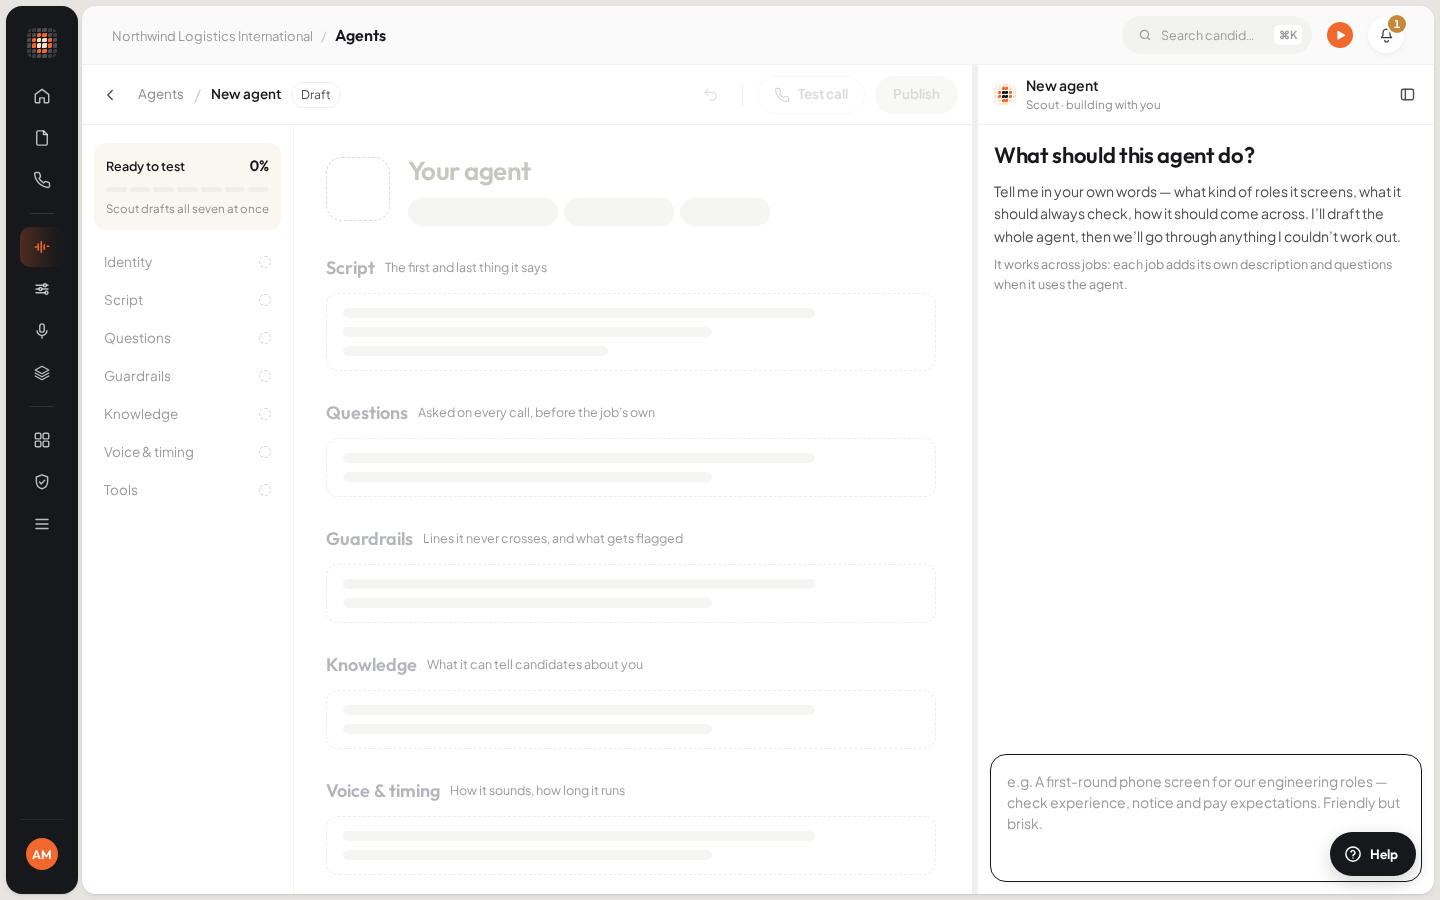Click the 'What should this agent do?' heading
The image size is (1440, 900).
(x=1124, y=156)
